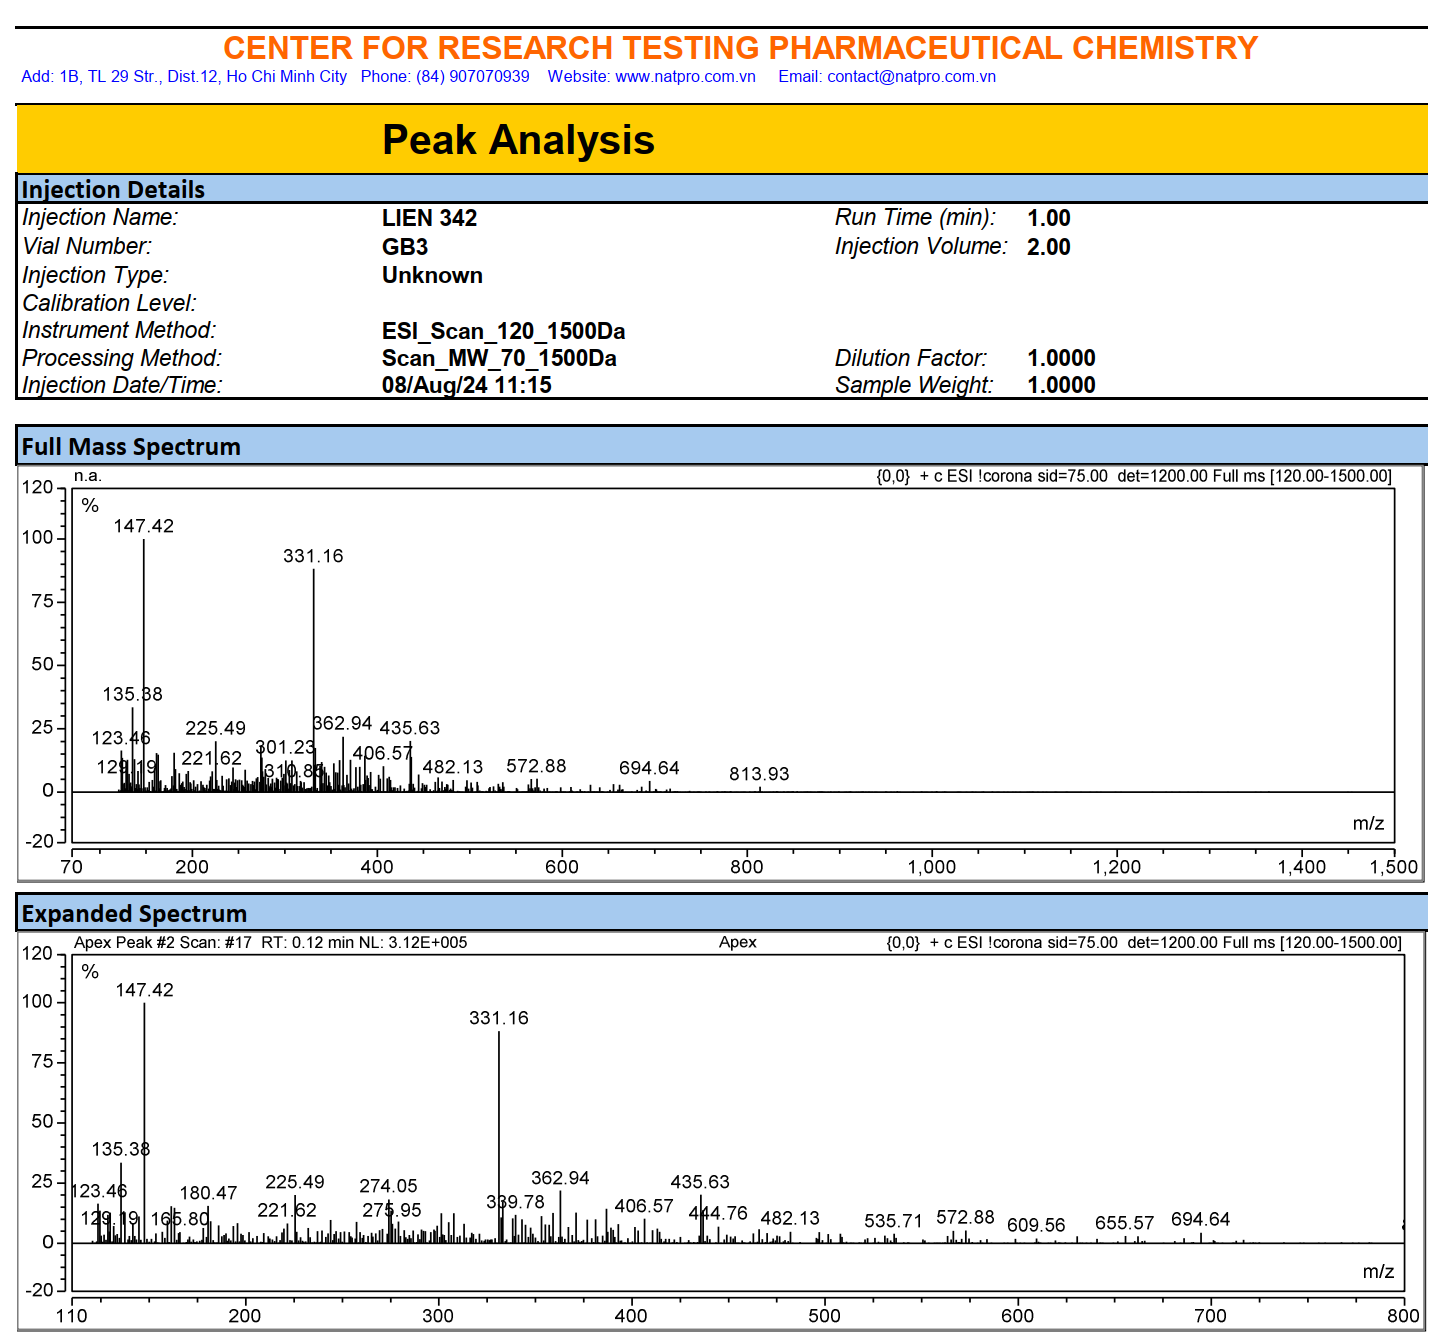
Task: Click the Peak Analysis title banner
Action: [x=518, y=140]
